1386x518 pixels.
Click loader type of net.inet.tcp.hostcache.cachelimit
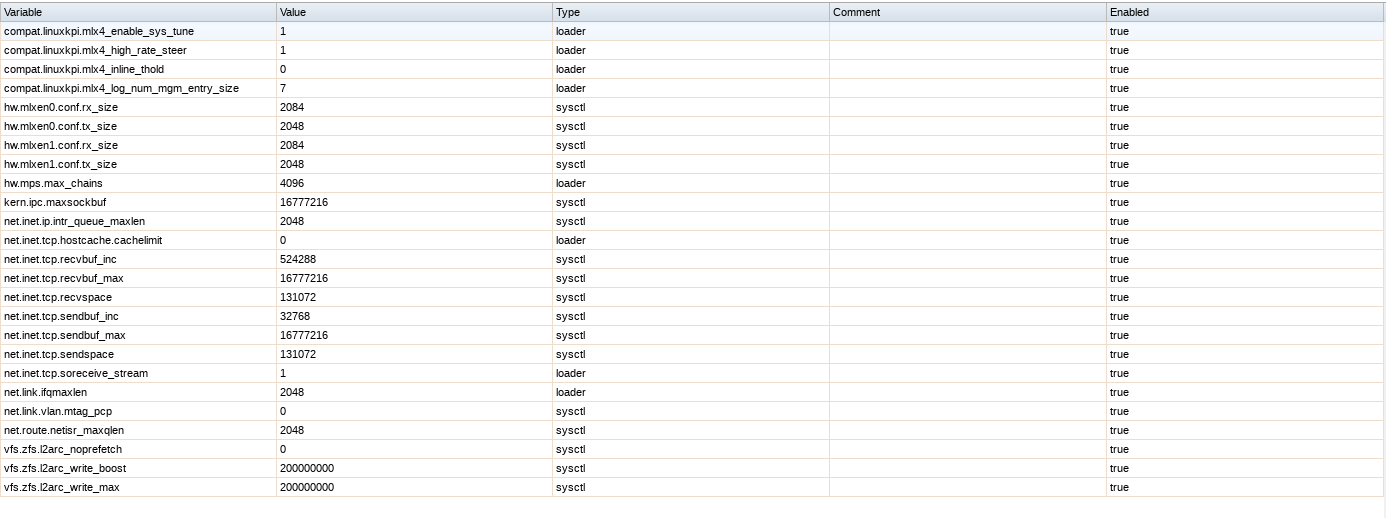tap(571, 240)
